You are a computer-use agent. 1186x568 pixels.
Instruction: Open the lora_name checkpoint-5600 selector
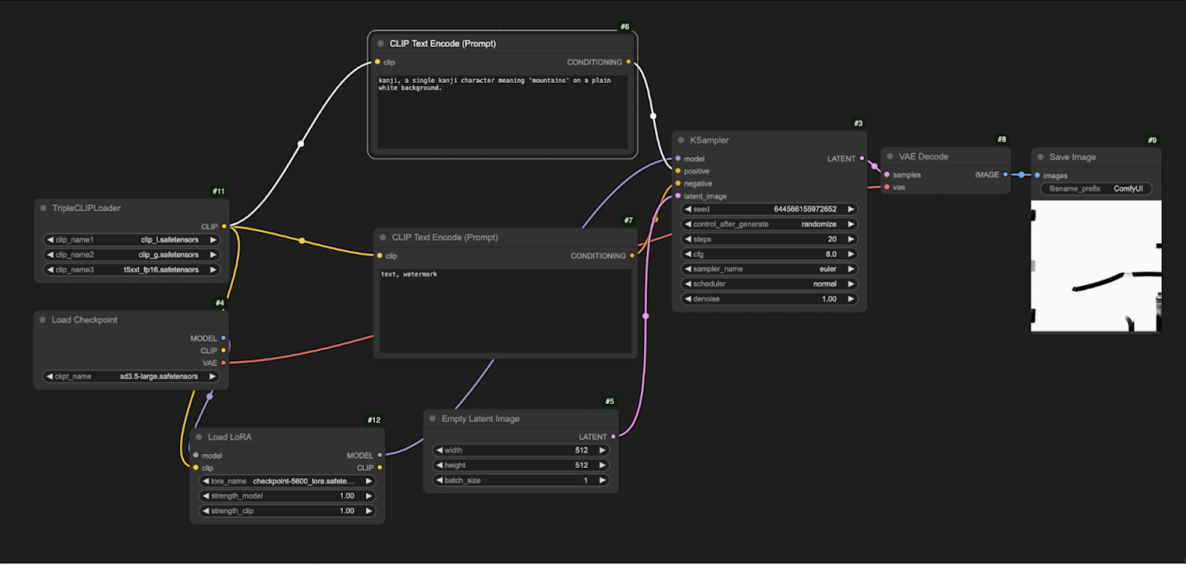coord(287,481)
